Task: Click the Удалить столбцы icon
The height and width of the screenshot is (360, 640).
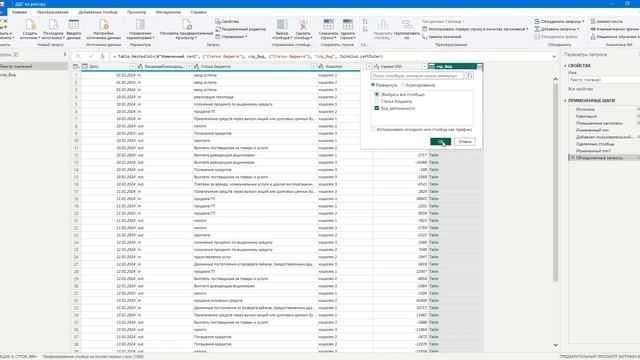Action: point(303,24)
